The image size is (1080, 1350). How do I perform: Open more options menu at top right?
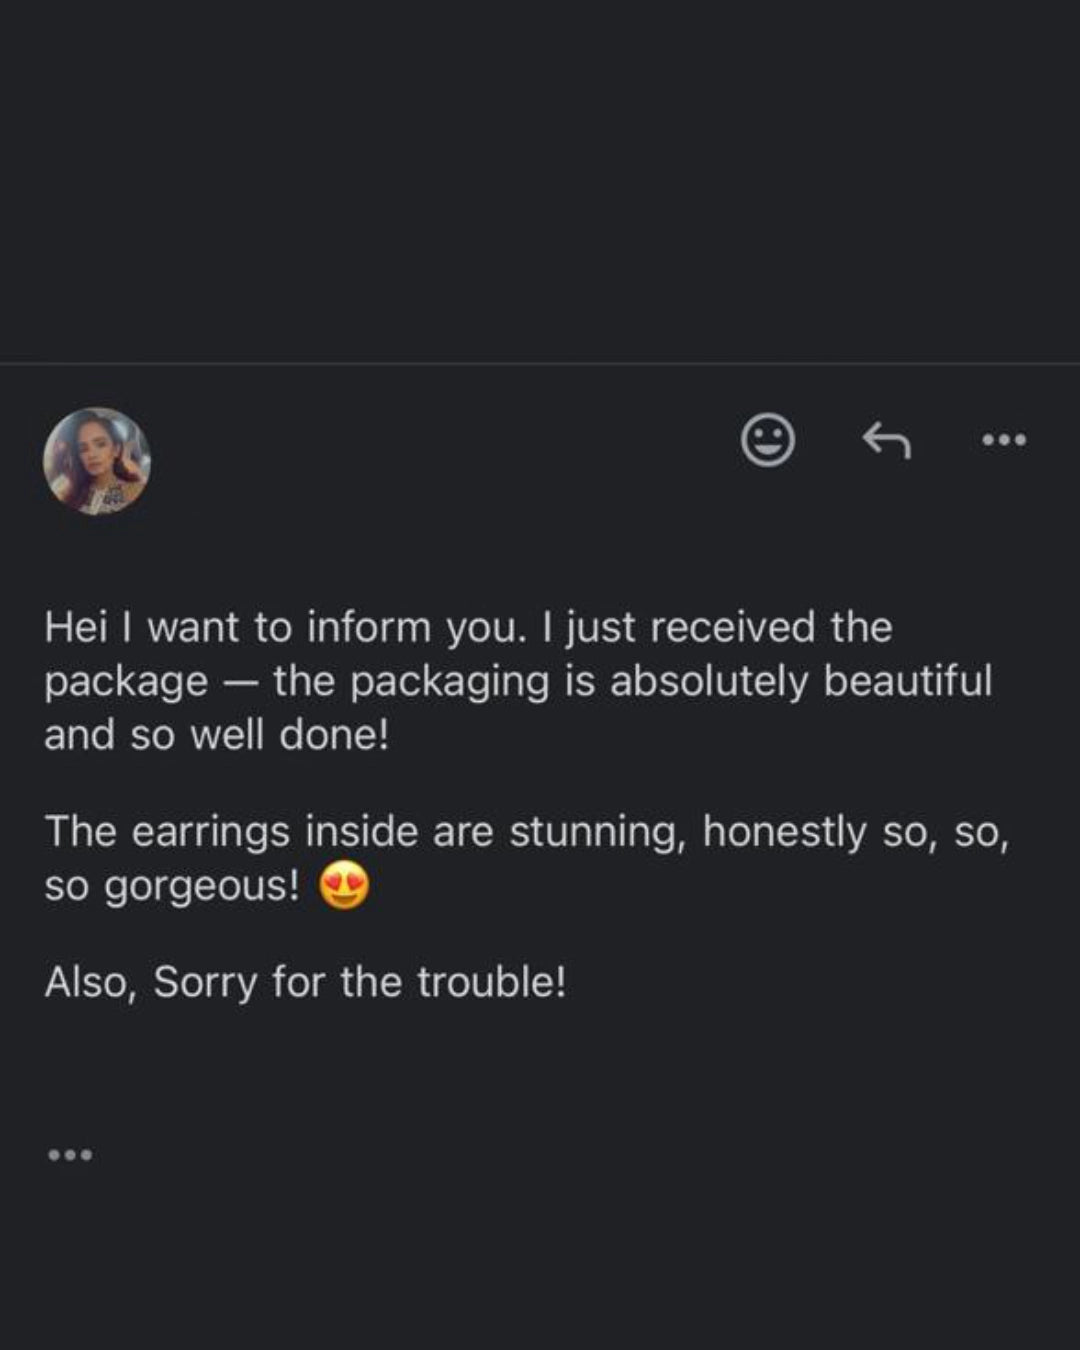pos(1003,440)
